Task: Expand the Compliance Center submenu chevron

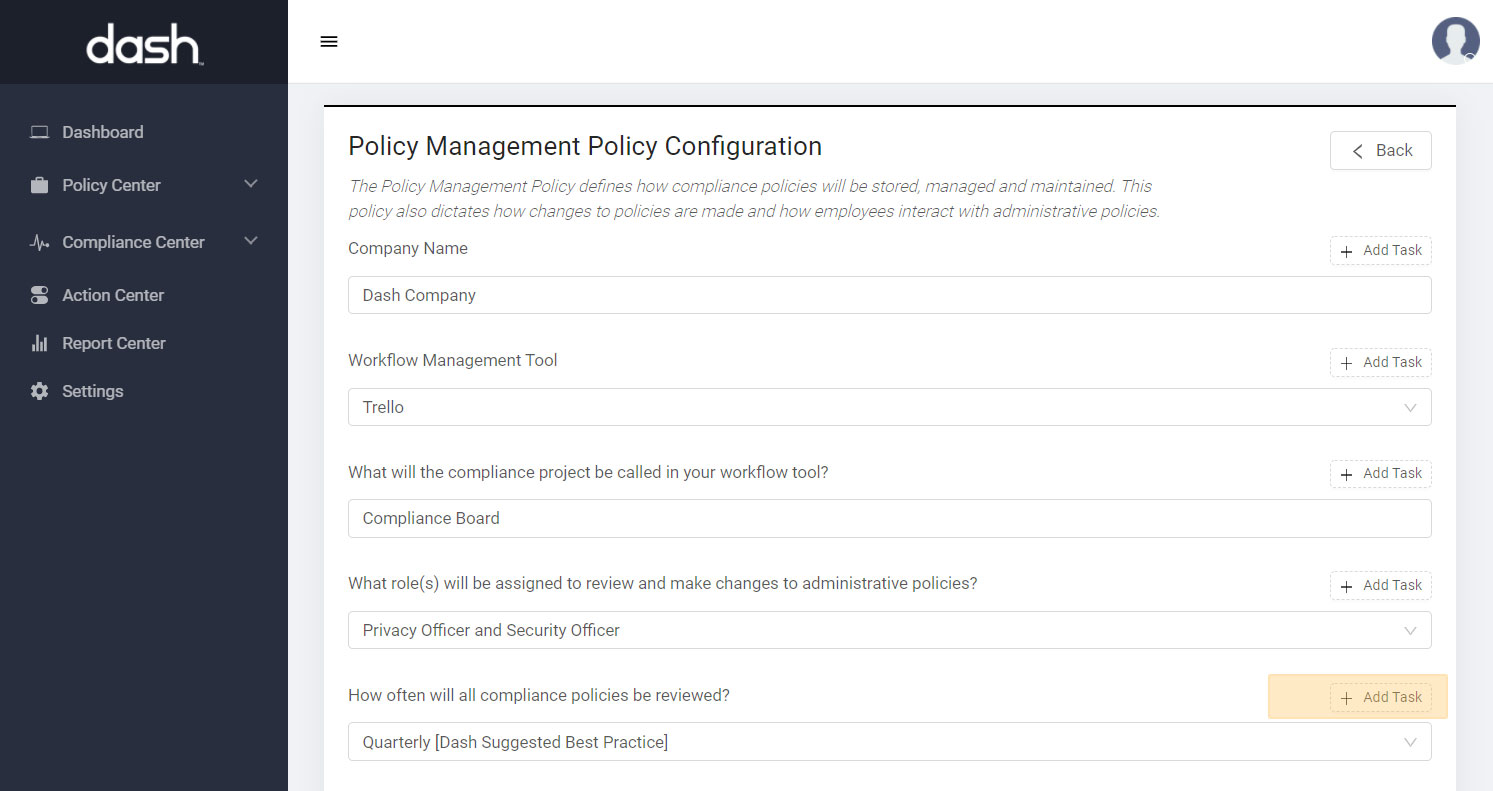Action: pyautogui.click(x=251, y=241)
